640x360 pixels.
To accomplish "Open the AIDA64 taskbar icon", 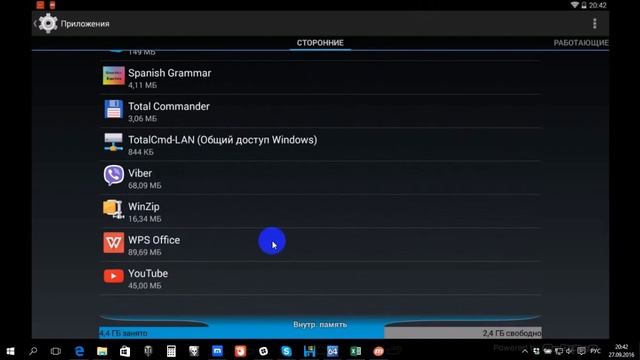I will click(x=332, y=351).
